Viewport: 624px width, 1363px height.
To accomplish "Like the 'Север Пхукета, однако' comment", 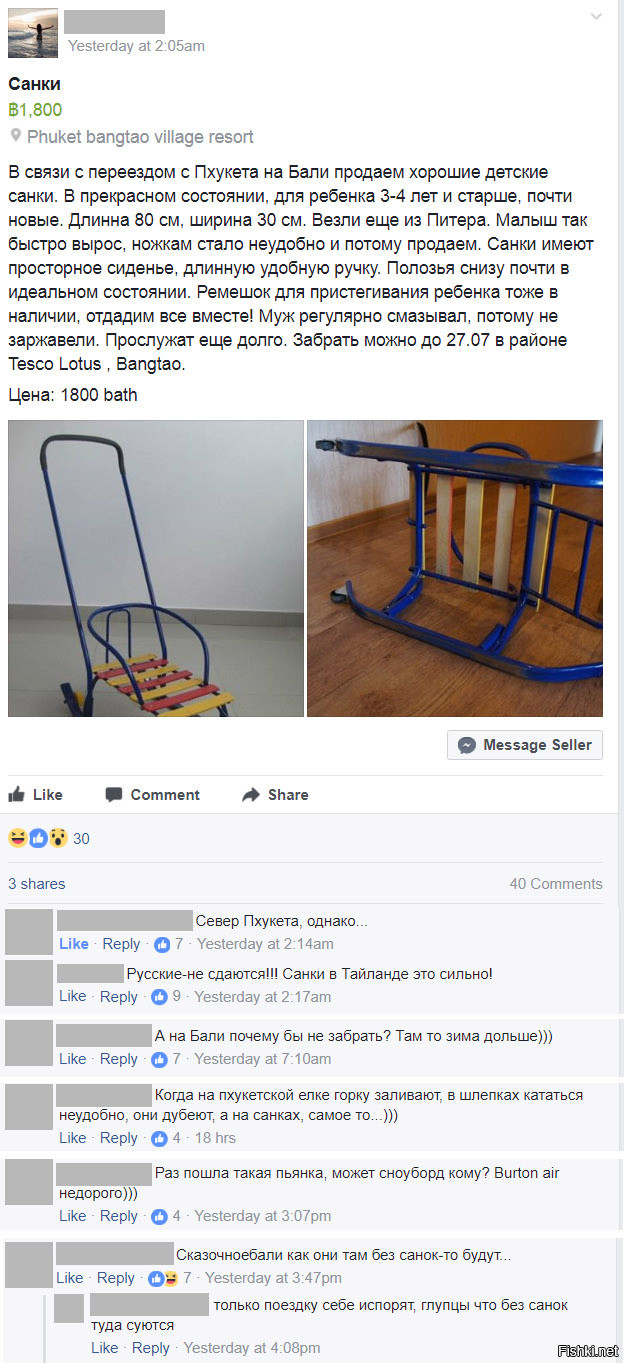I will pos(74,944).
